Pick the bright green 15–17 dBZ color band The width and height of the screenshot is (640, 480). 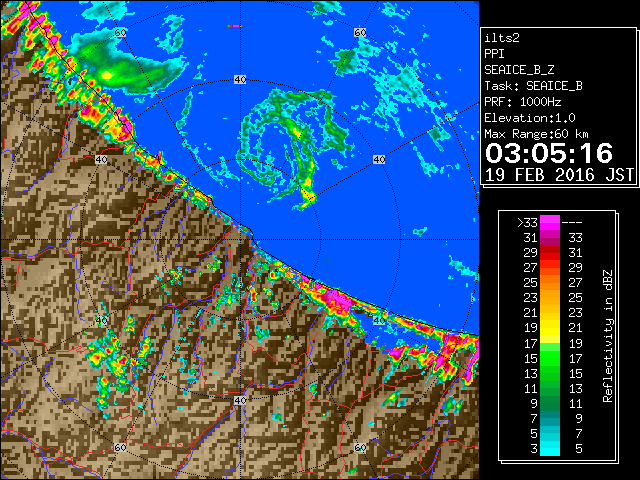click(550, 358)
